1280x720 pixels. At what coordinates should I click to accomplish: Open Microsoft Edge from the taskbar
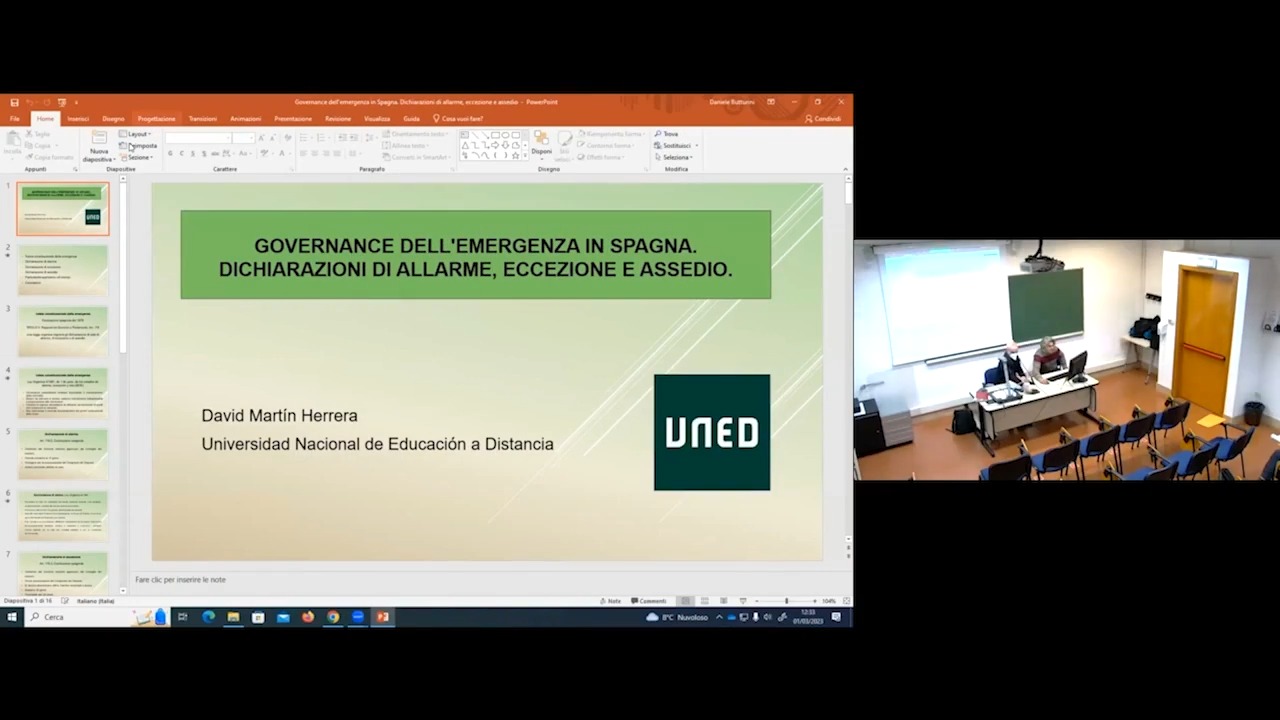tap(208, 617)
